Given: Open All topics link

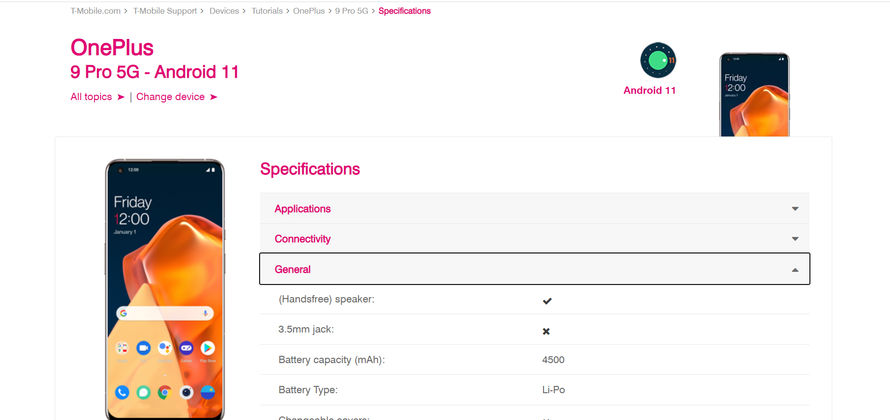Looking at the screenshot, I should click(x=91, y=97).
